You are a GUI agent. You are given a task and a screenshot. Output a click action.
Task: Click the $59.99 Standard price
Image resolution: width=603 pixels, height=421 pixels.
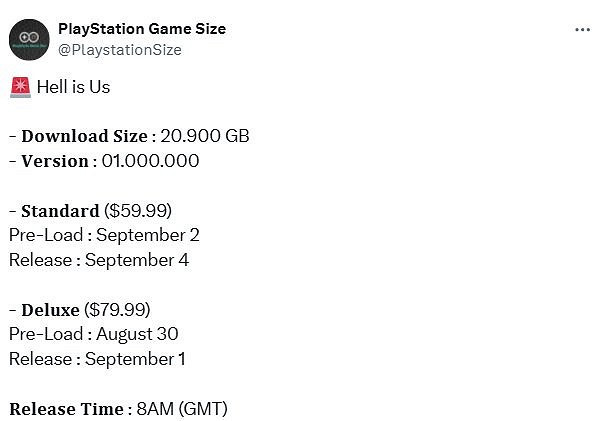click(x=138, y=210)
